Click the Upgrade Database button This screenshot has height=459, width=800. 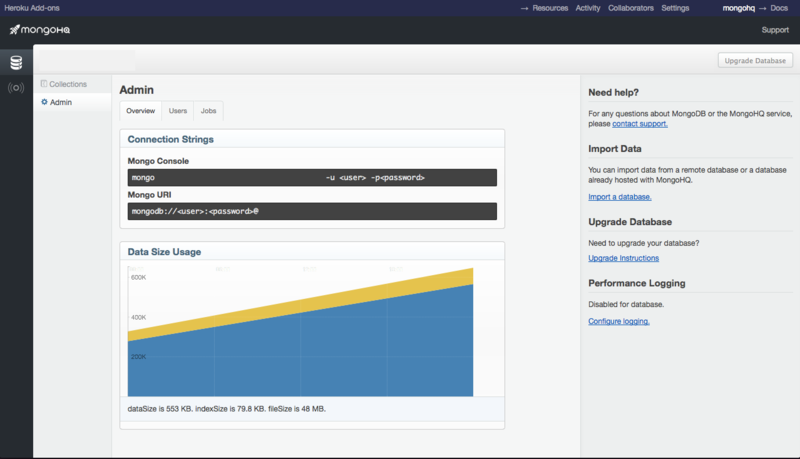point(755,60)
